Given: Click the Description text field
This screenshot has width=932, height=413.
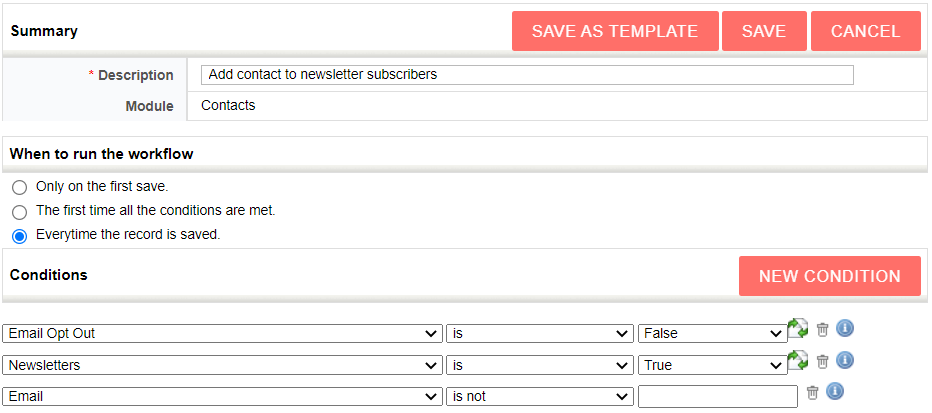Looking at the screenshot, I should [527, 75].
